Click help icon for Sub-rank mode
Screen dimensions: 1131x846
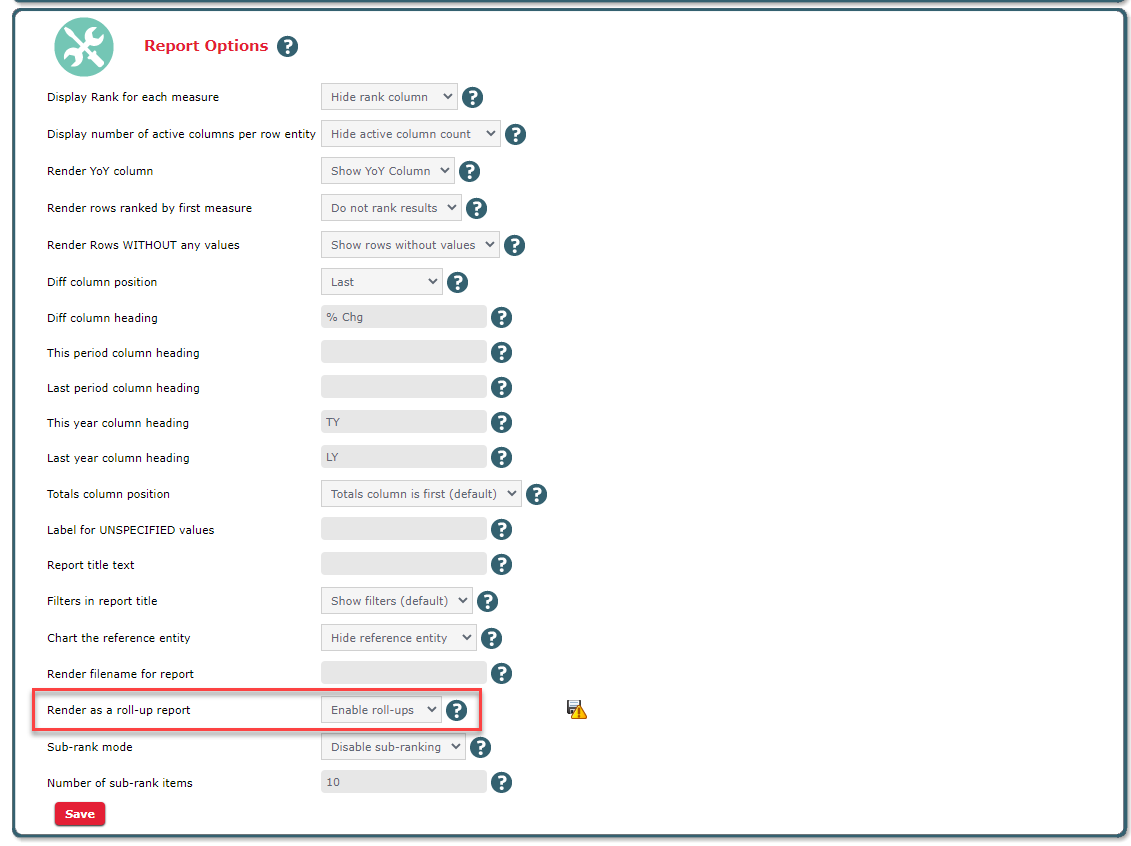[481, 747]
